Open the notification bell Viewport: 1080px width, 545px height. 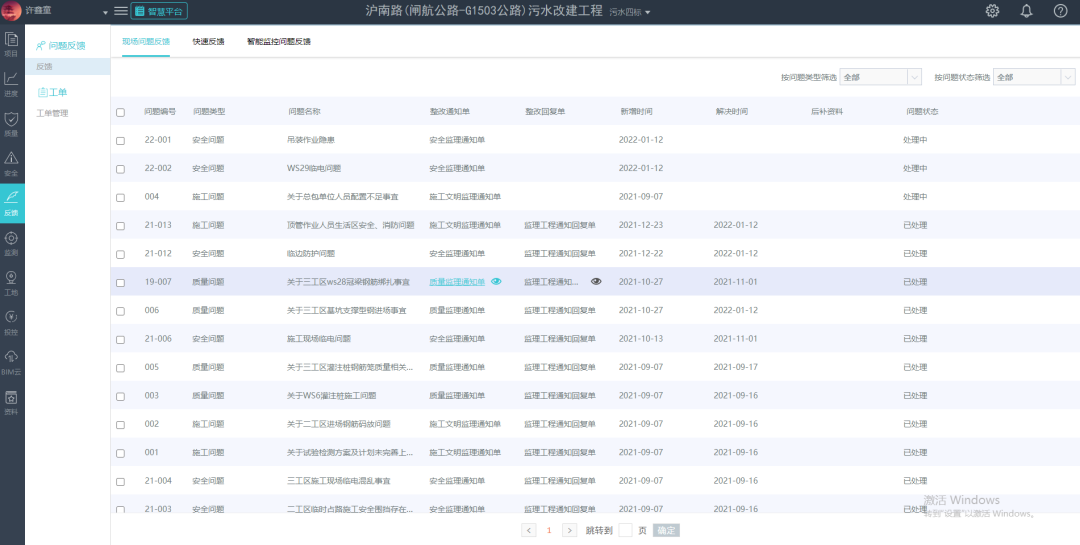click(1026, 11)
